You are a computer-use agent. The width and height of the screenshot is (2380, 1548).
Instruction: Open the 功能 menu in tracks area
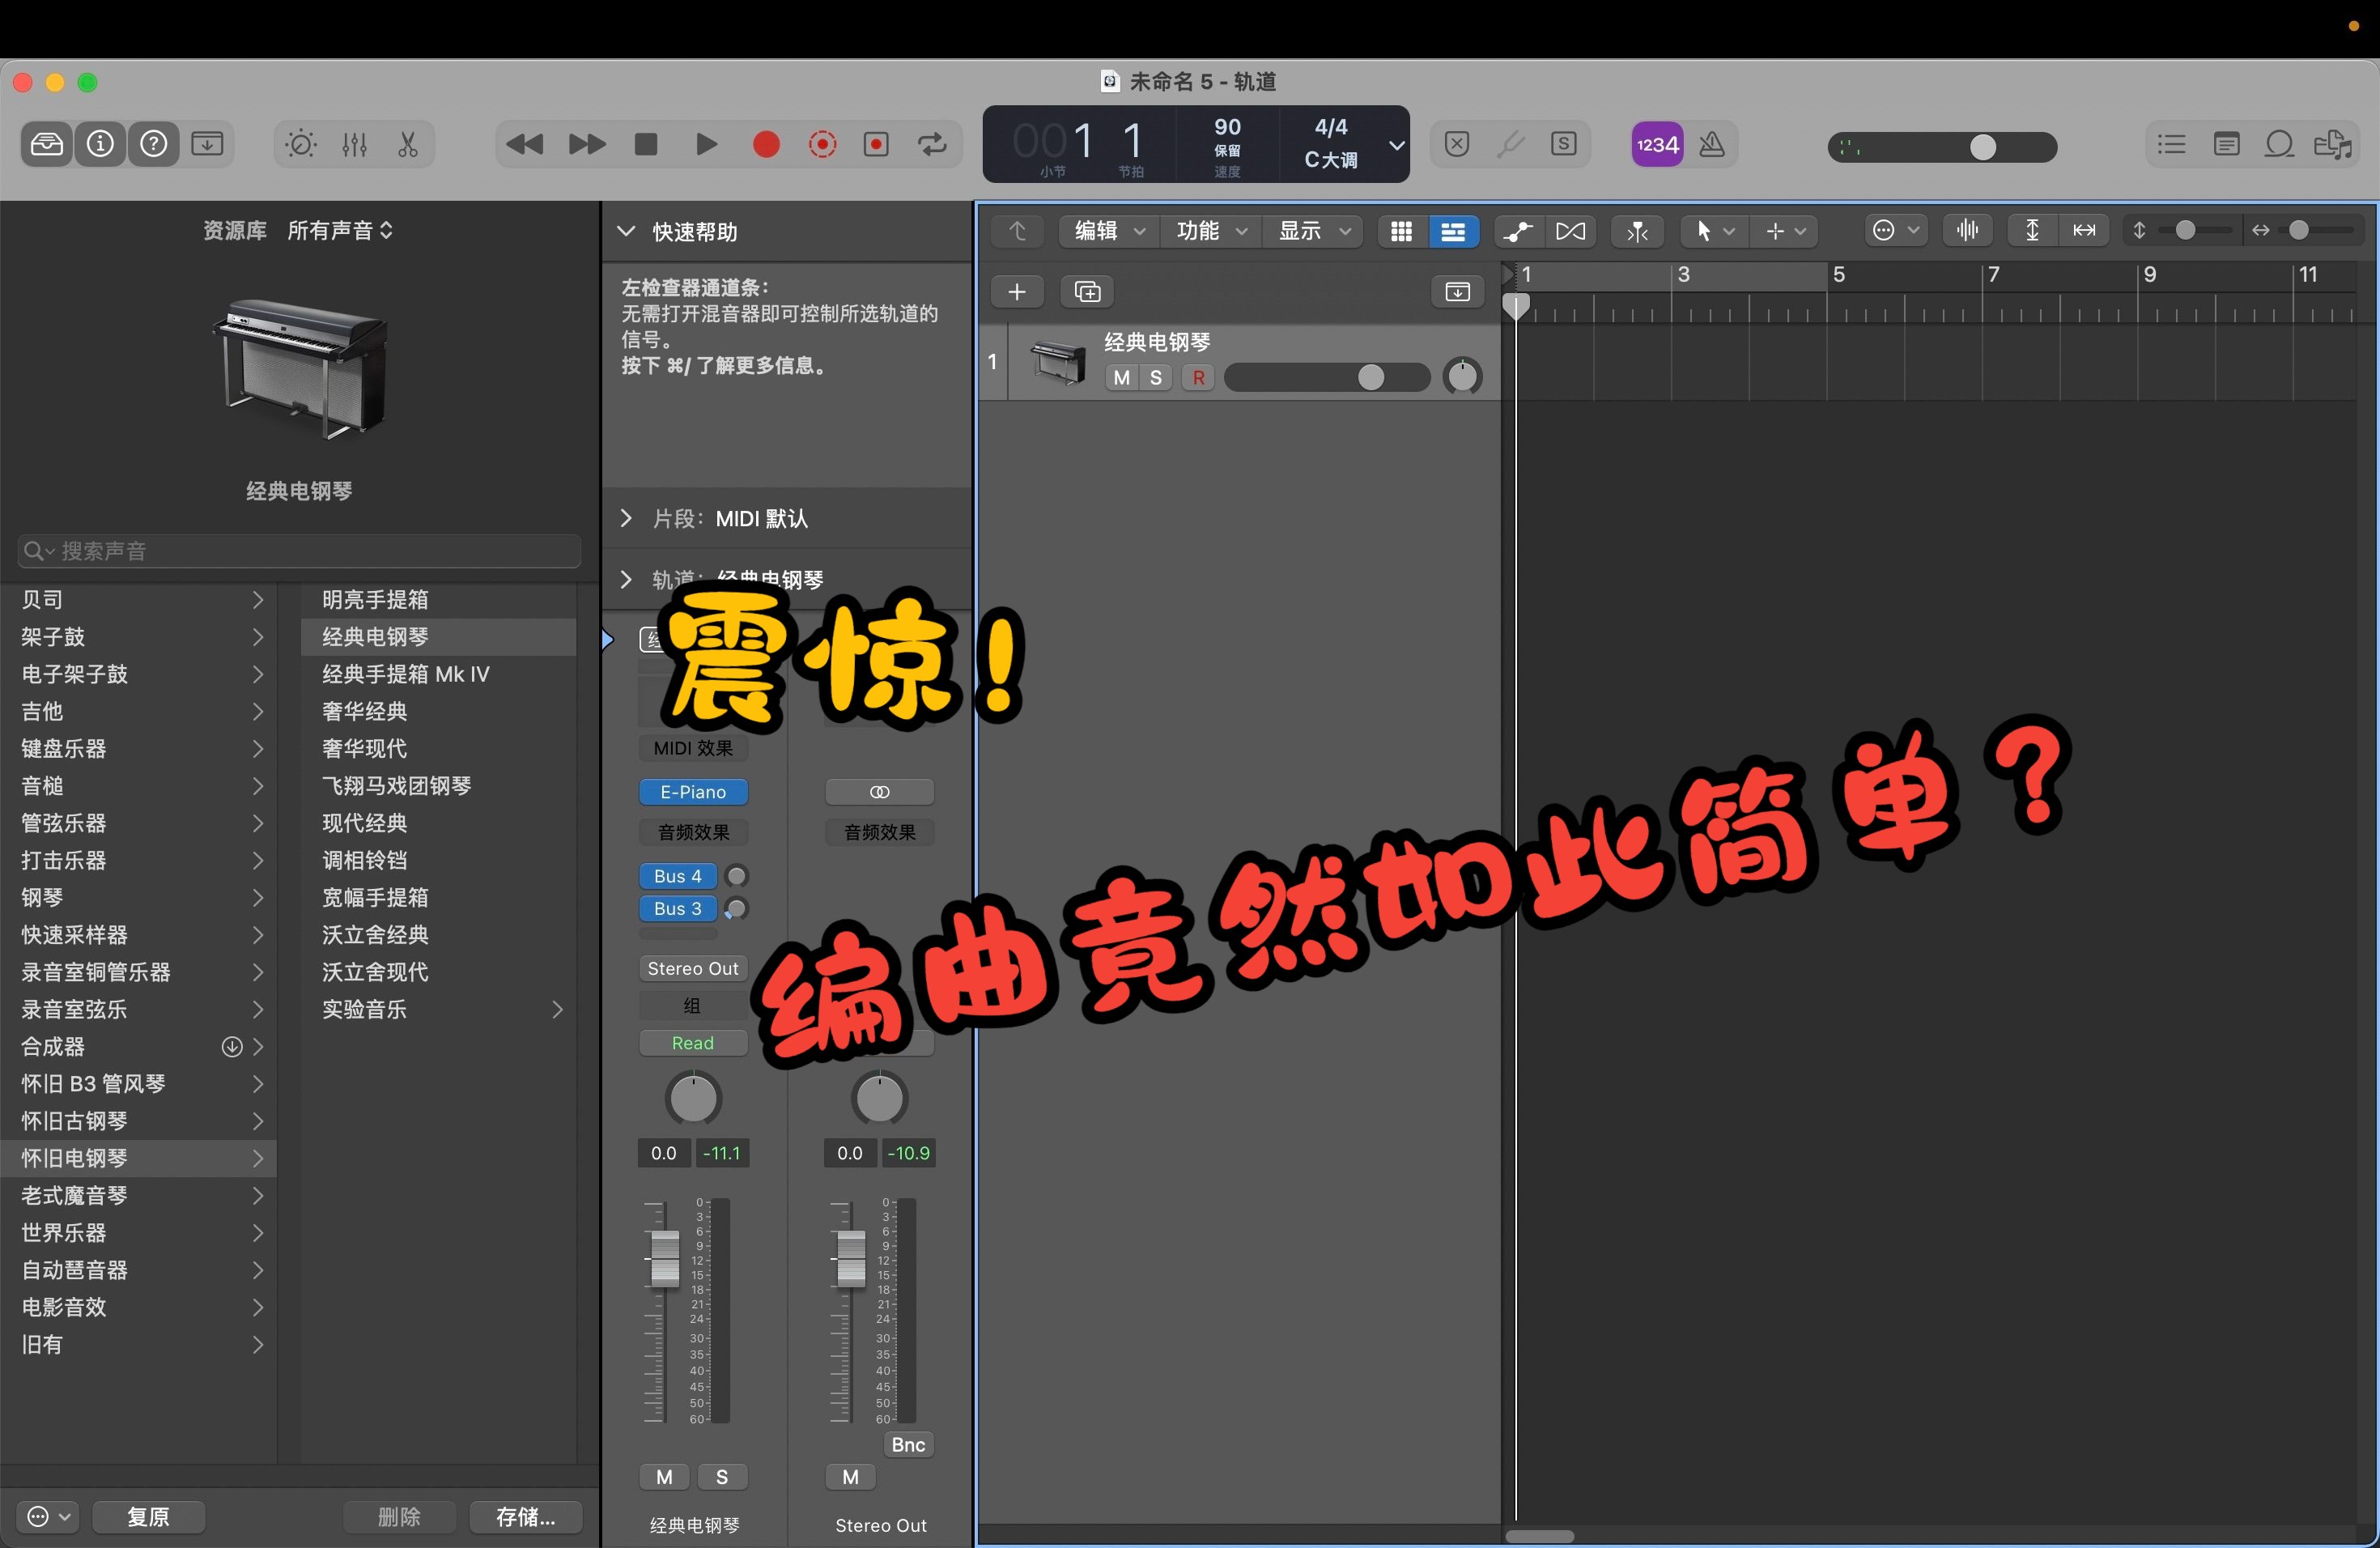1211,231
